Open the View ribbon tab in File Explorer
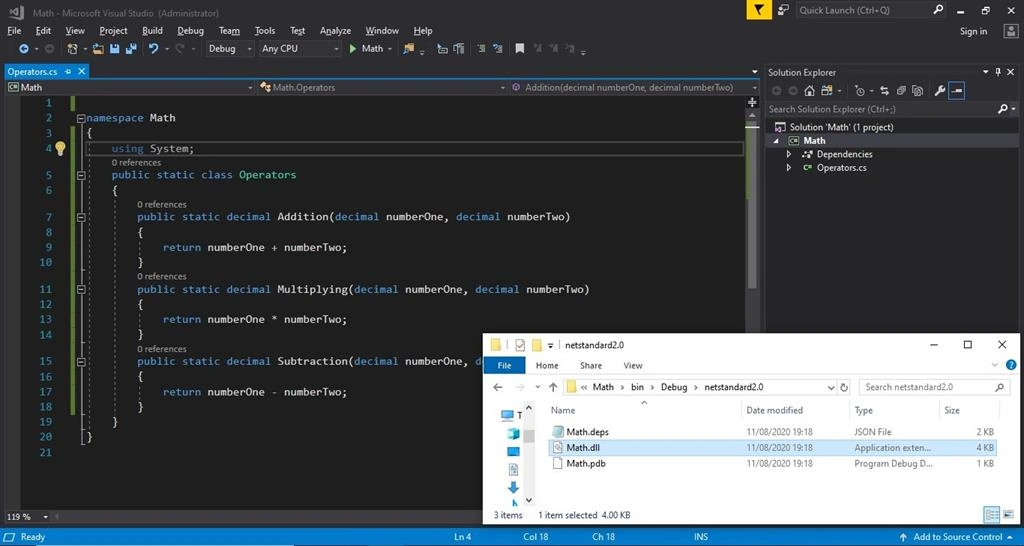 (x=633, y=366)
